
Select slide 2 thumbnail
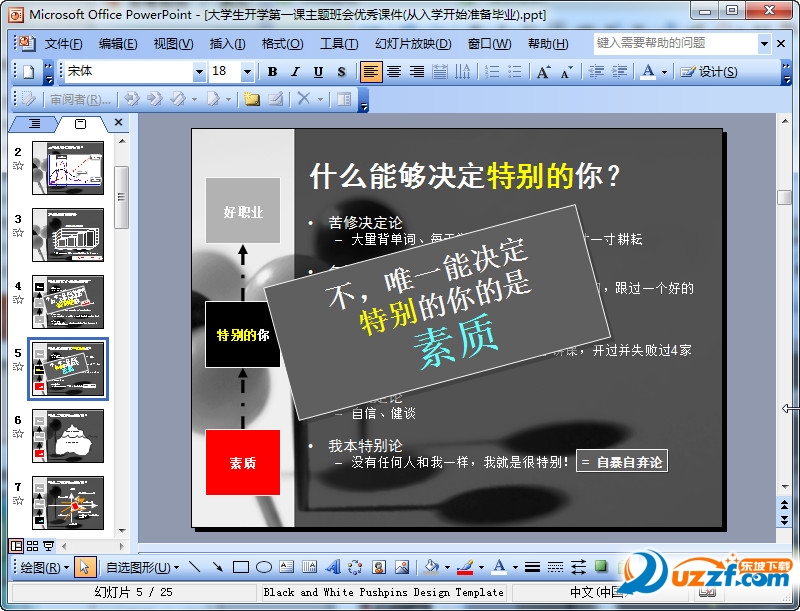pyautogui.click(x=68, y=168)
